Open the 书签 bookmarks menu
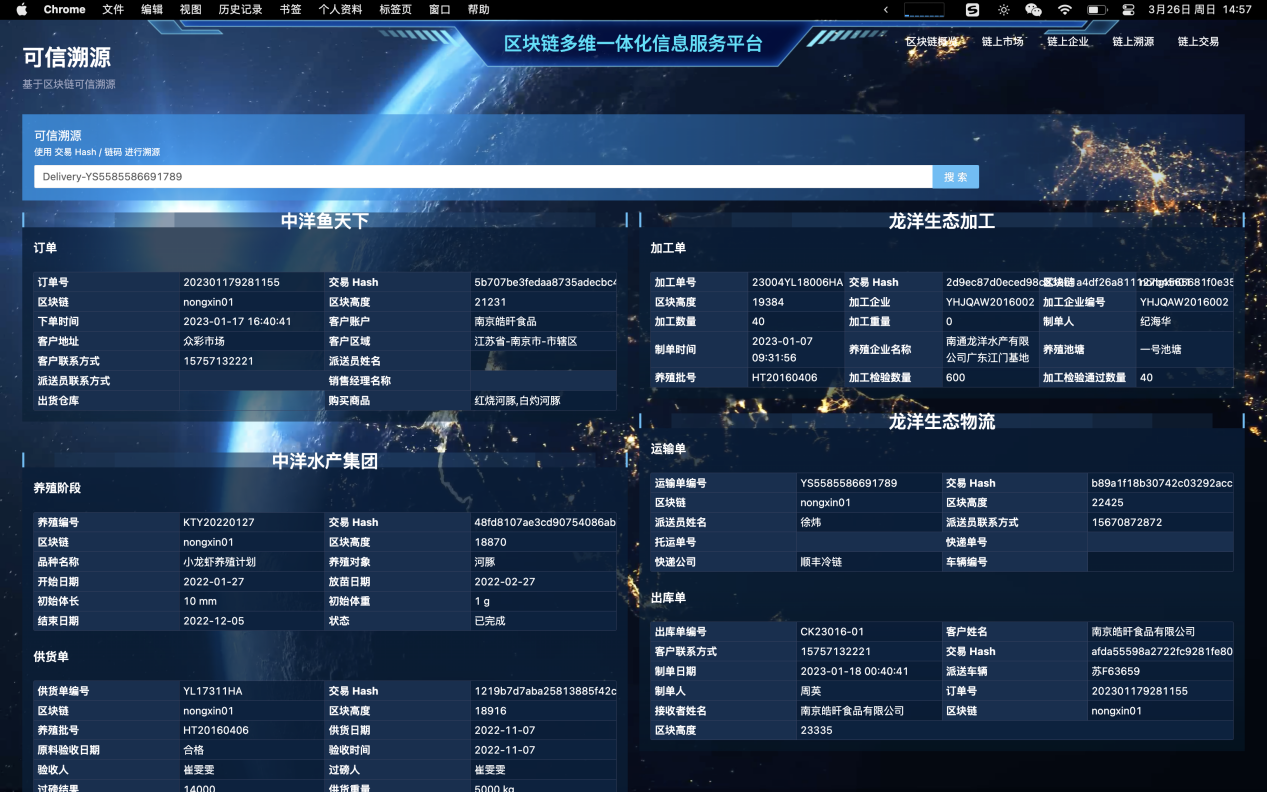The image size is (1267, 792). (x=290, y=9)
